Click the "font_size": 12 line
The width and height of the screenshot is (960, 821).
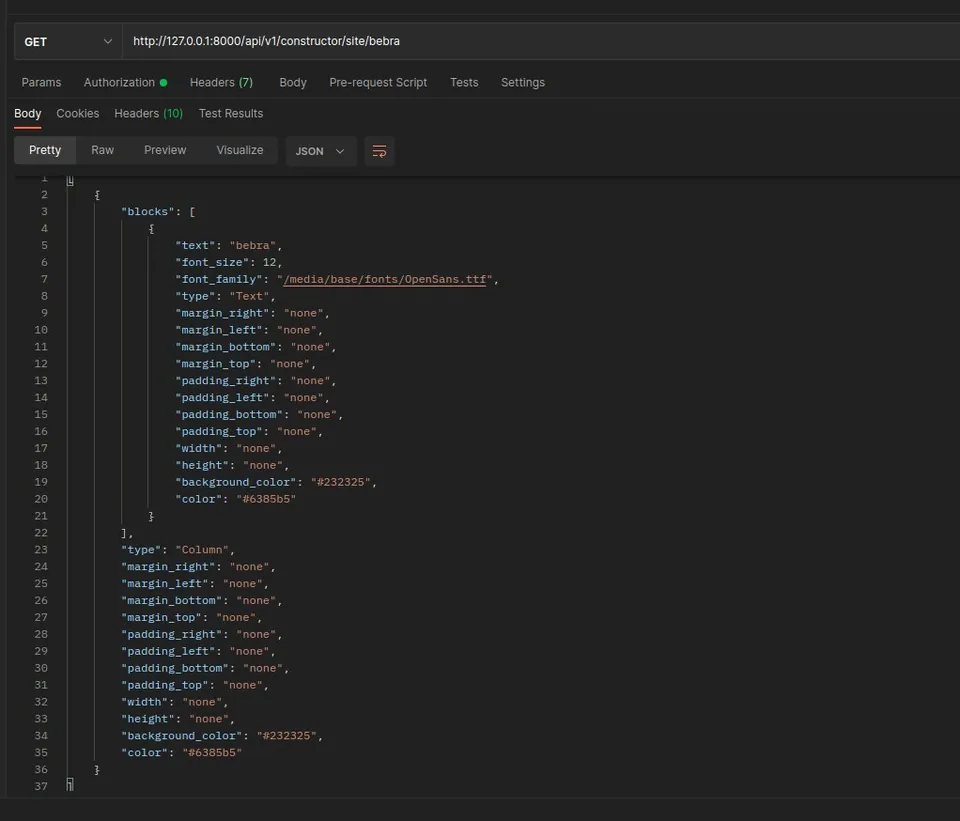pyautogui.click(x=228, y=263)
